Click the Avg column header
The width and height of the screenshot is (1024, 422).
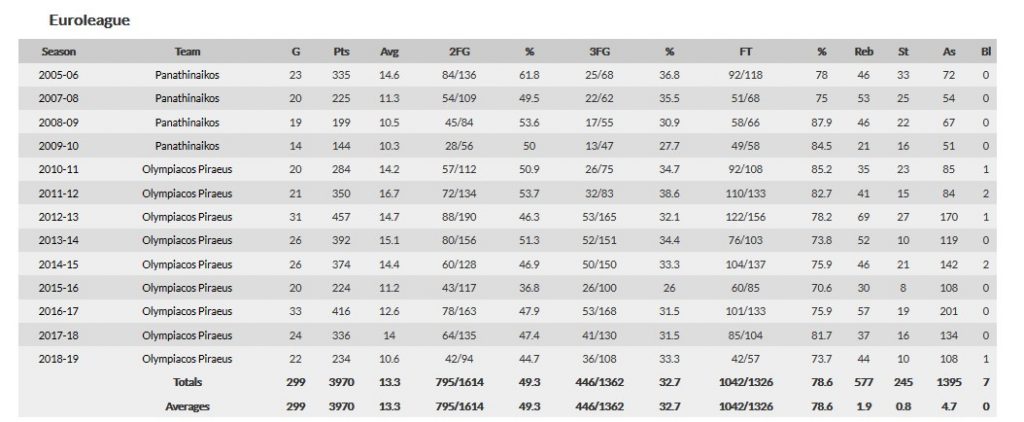click(389, 52)
